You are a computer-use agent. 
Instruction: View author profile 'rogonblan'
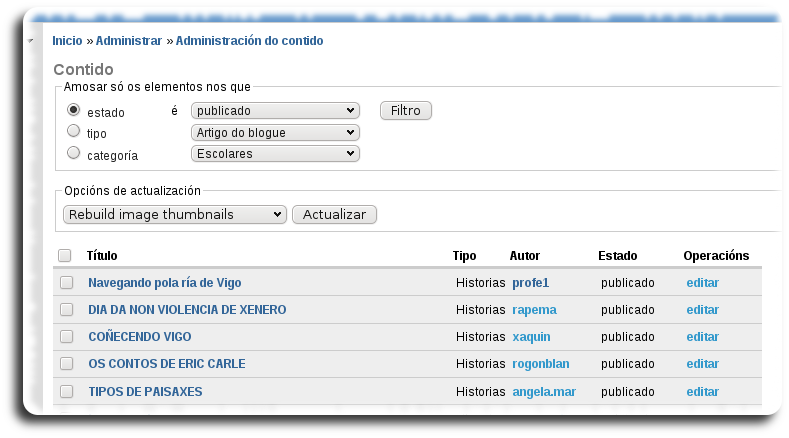pyautogui.click(x=540, y=364)
